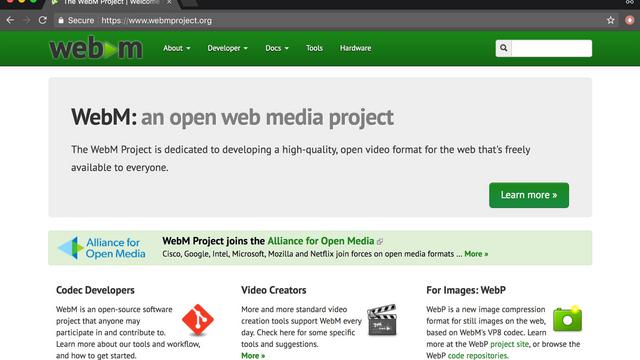
Task: Open the WebP code repositories link
Action: pos(478,356)
